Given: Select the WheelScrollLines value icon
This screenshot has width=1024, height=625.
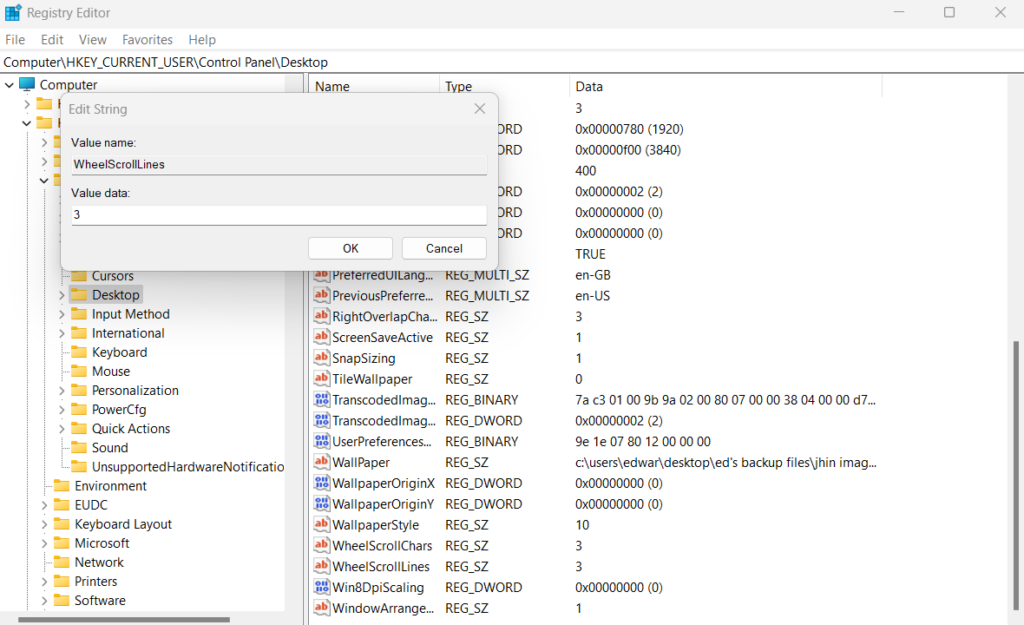Looking at the screenshot, I should [x=322, y=566].
